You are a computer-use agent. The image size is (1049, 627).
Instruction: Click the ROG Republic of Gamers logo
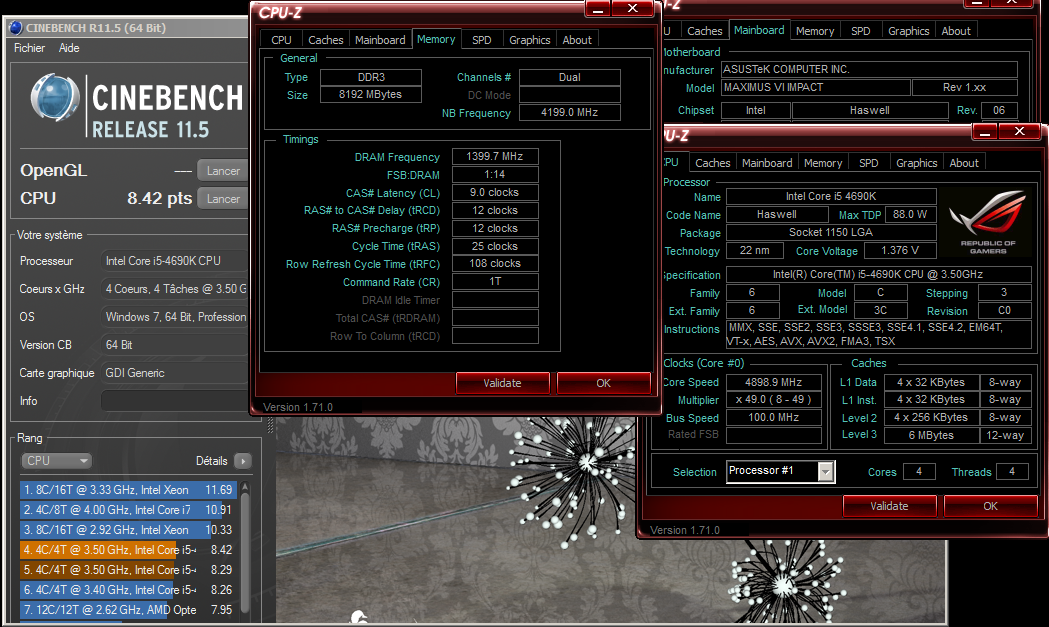pyautogui.click(x=987, y=221)
